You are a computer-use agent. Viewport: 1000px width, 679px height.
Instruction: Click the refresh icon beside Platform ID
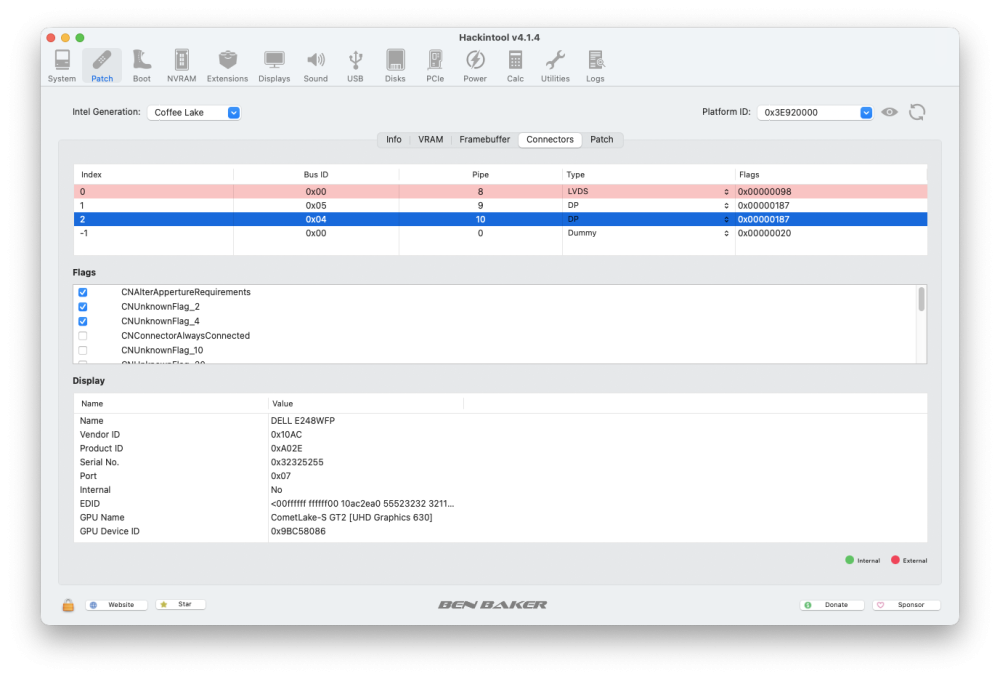[917, 112]
